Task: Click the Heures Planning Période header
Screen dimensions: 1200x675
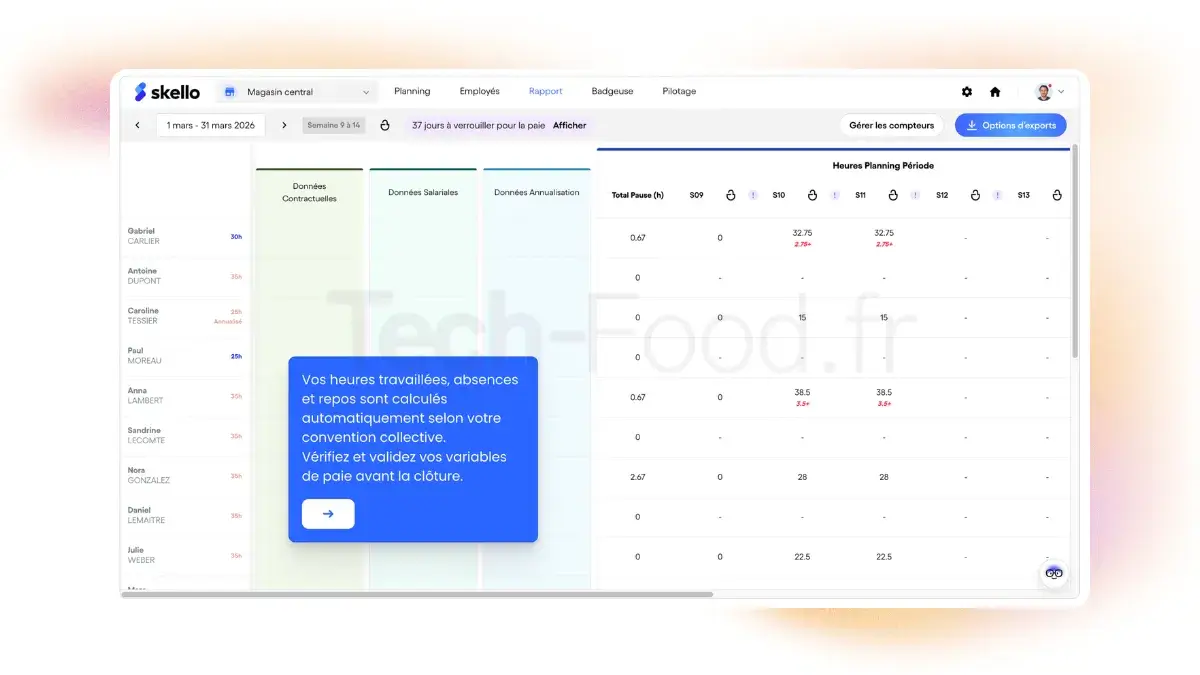Action: [x=883, y=165]
